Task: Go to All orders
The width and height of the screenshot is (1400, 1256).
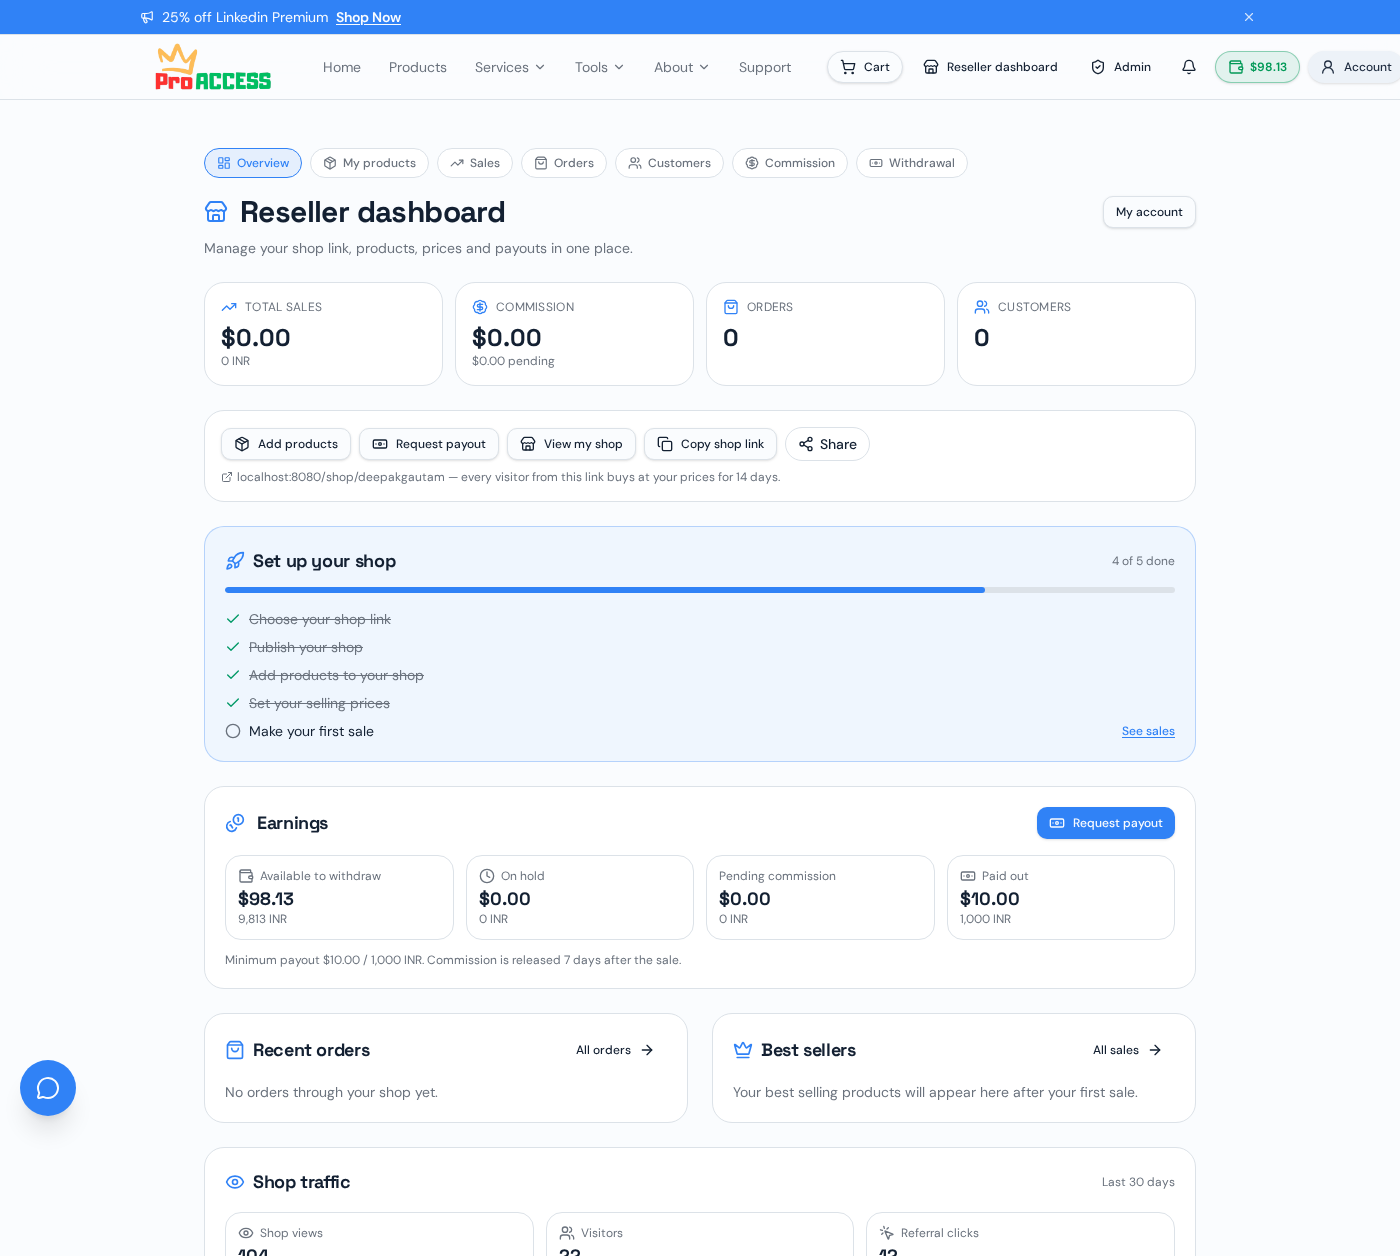Action: click(x=615, y=1050)
